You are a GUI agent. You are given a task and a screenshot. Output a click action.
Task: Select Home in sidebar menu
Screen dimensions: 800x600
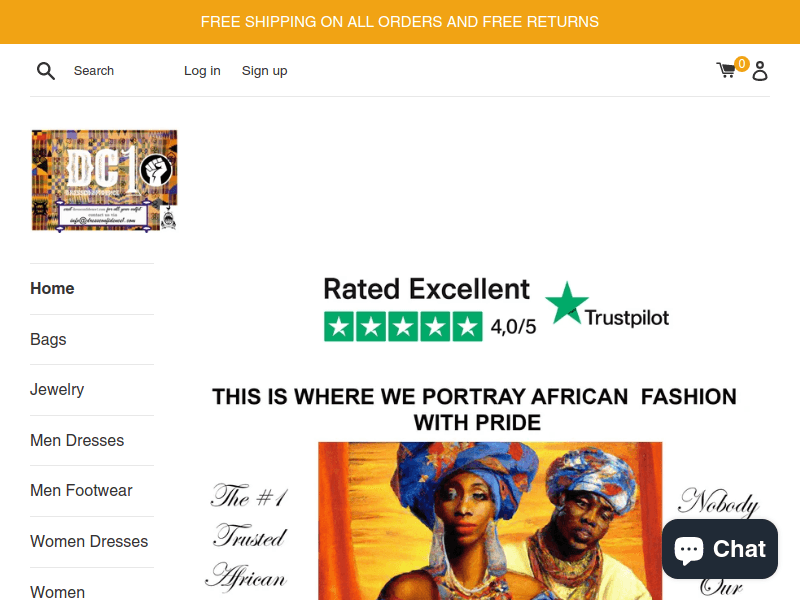pyautogui.click(x=52, y=288)
